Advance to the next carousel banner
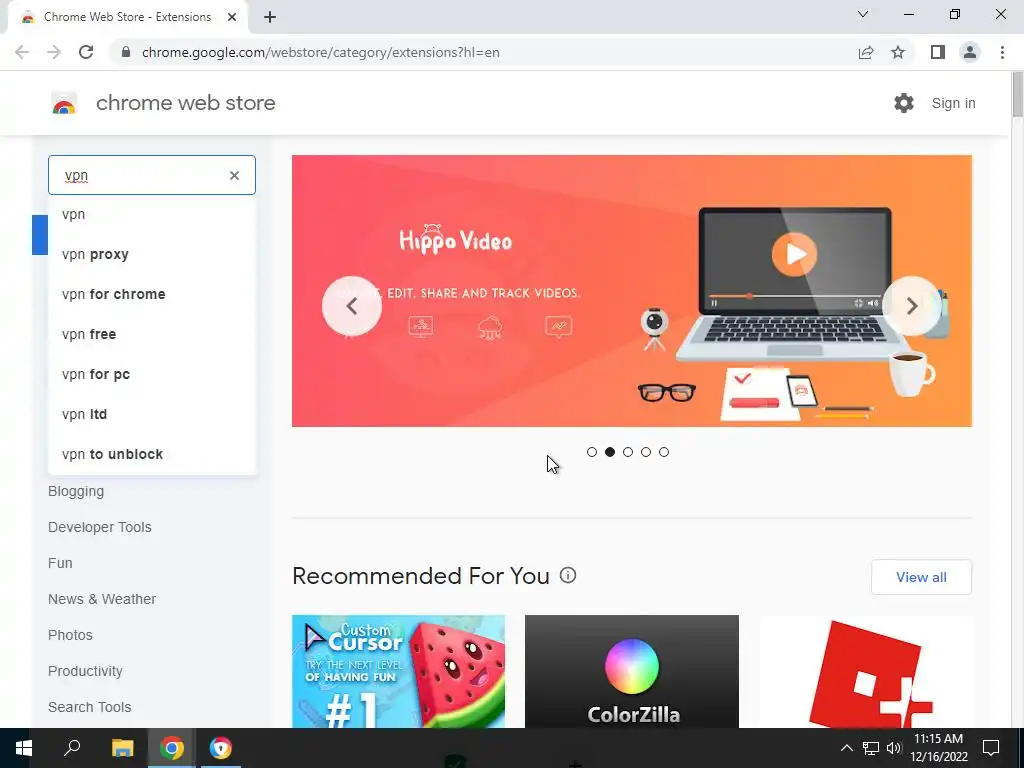This screenshot has width=1024, height=768. 912,306
